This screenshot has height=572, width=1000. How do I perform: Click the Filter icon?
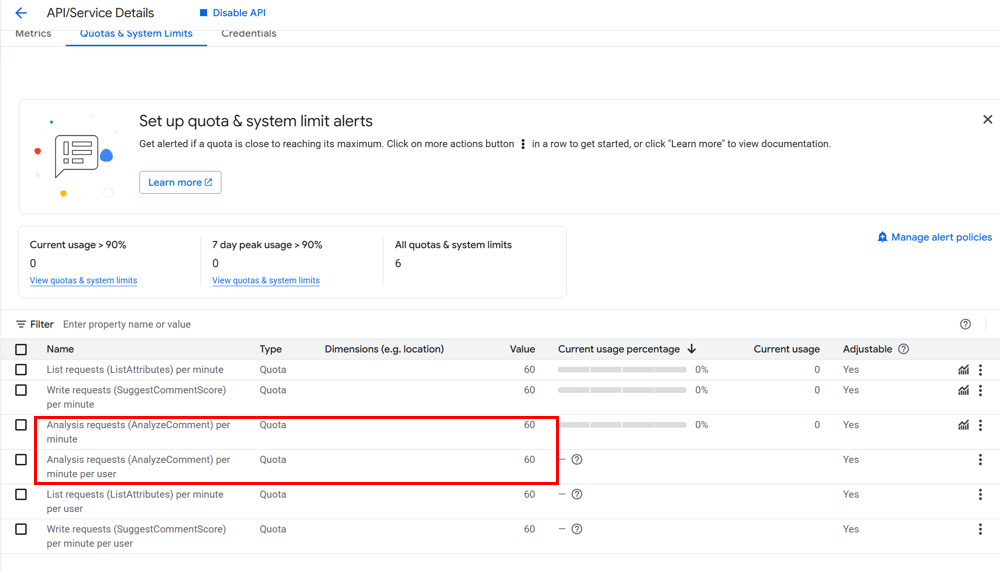click(x=21, y=325)
